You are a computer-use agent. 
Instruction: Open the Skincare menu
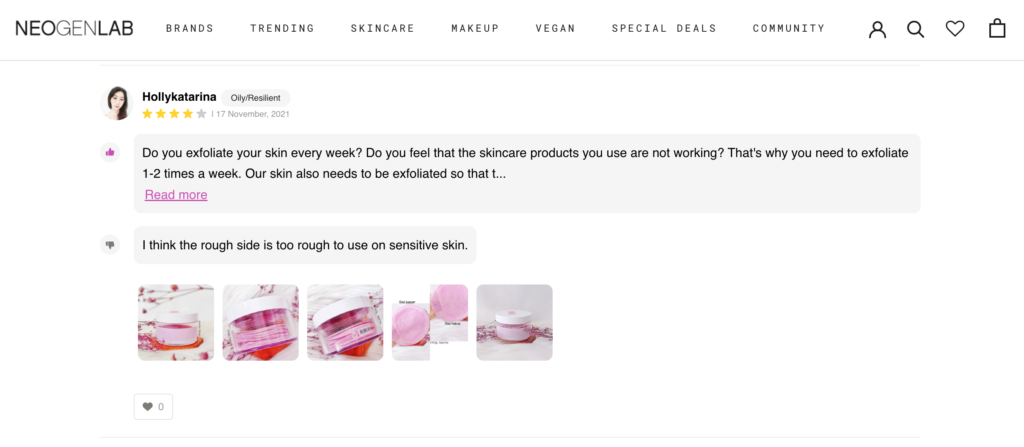[383, 29]
